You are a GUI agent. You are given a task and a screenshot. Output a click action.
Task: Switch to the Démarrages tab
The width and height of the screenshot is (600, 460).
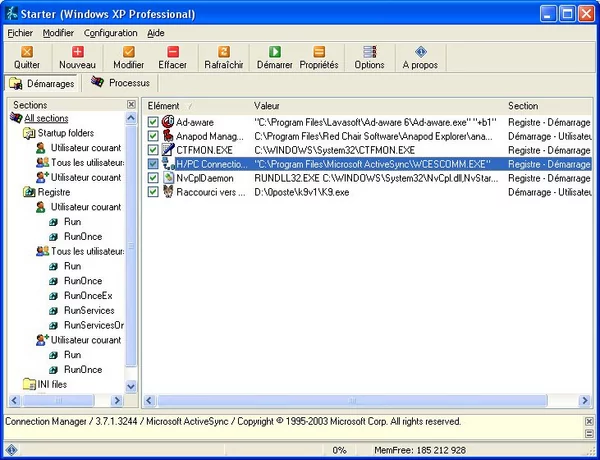click(41, 83)
